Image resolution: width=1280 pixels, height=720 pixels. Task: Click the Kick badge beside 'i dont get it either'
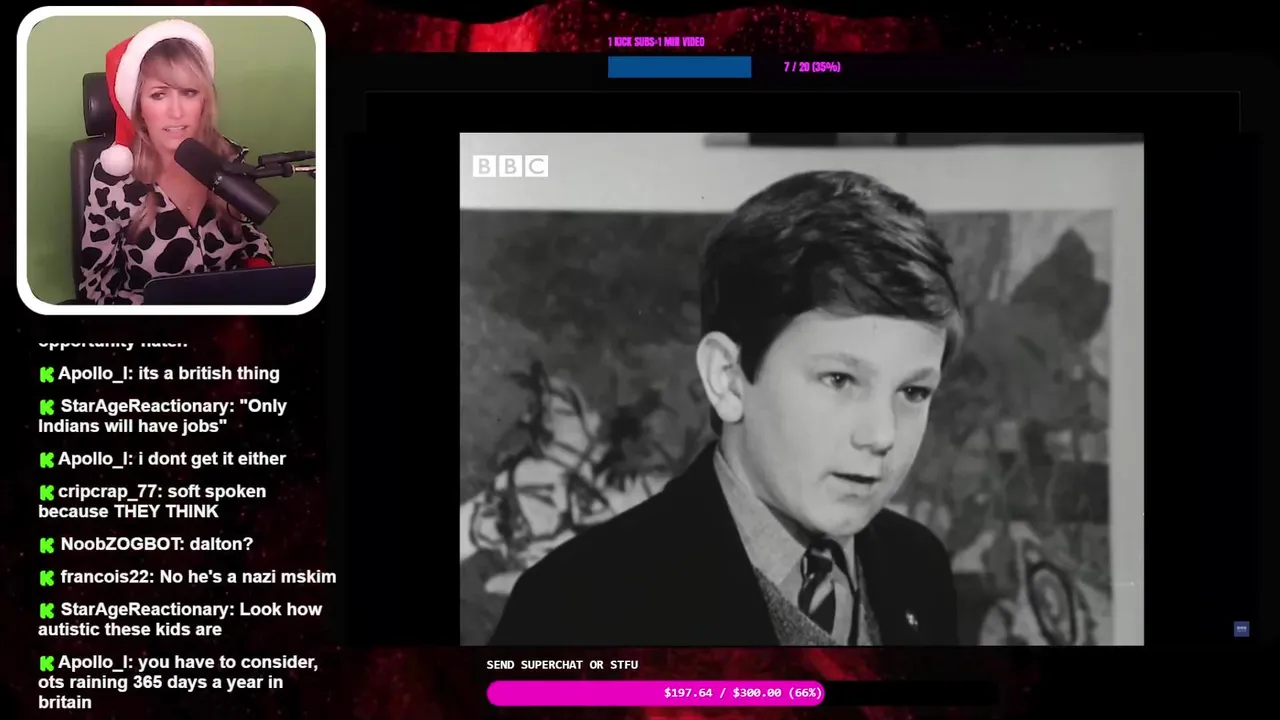(x=46, y=459)
